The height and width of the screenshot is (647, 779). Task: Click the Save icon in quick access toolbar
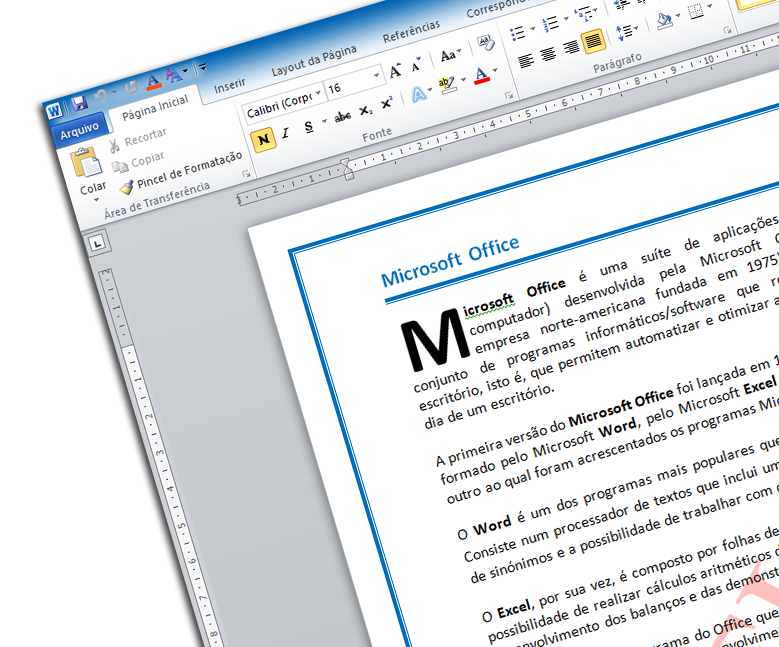coord(80,104)
